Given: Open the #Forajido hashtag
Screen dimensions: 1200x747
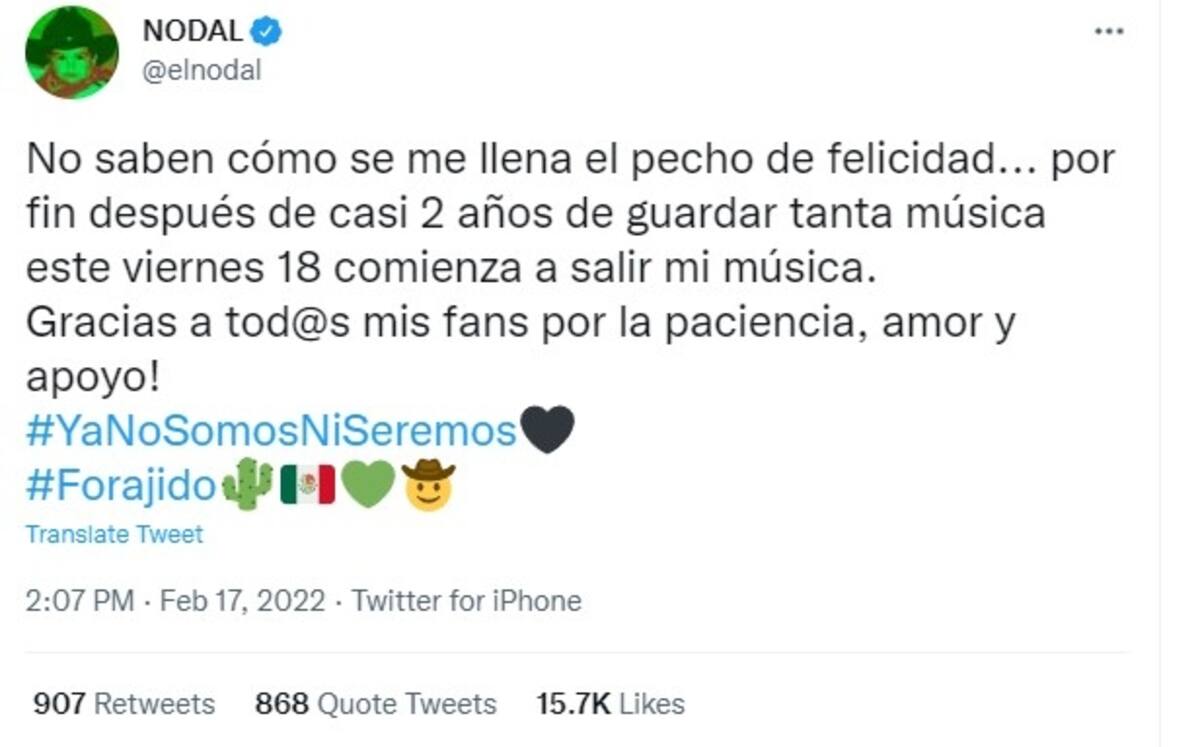Looking at the screenshot, I should [x=121, y=485].
